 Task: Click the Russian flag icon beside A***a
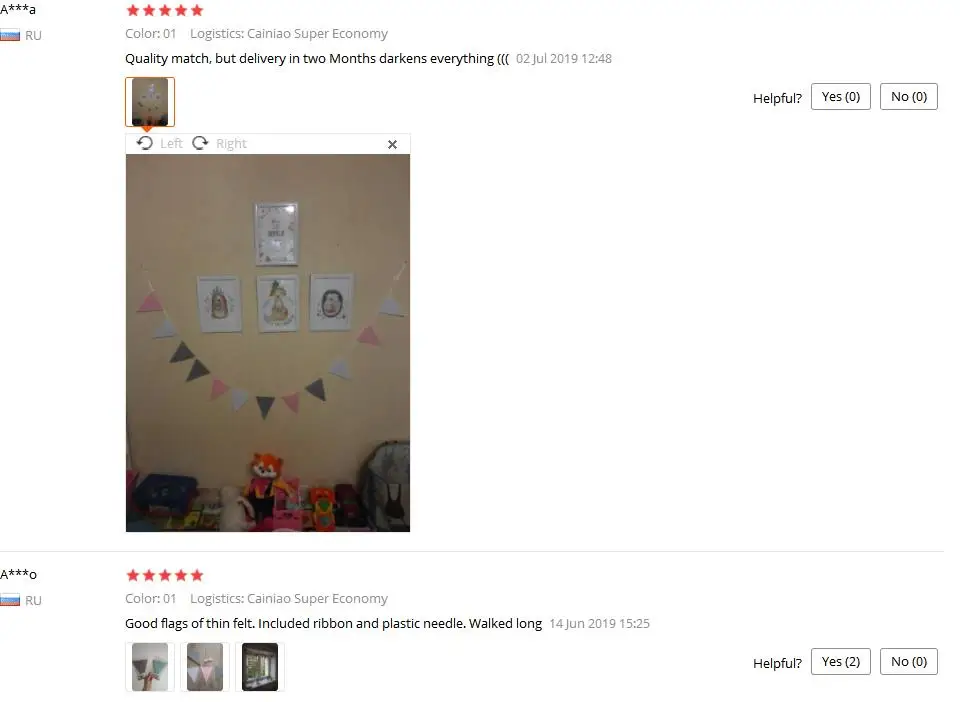10,35
